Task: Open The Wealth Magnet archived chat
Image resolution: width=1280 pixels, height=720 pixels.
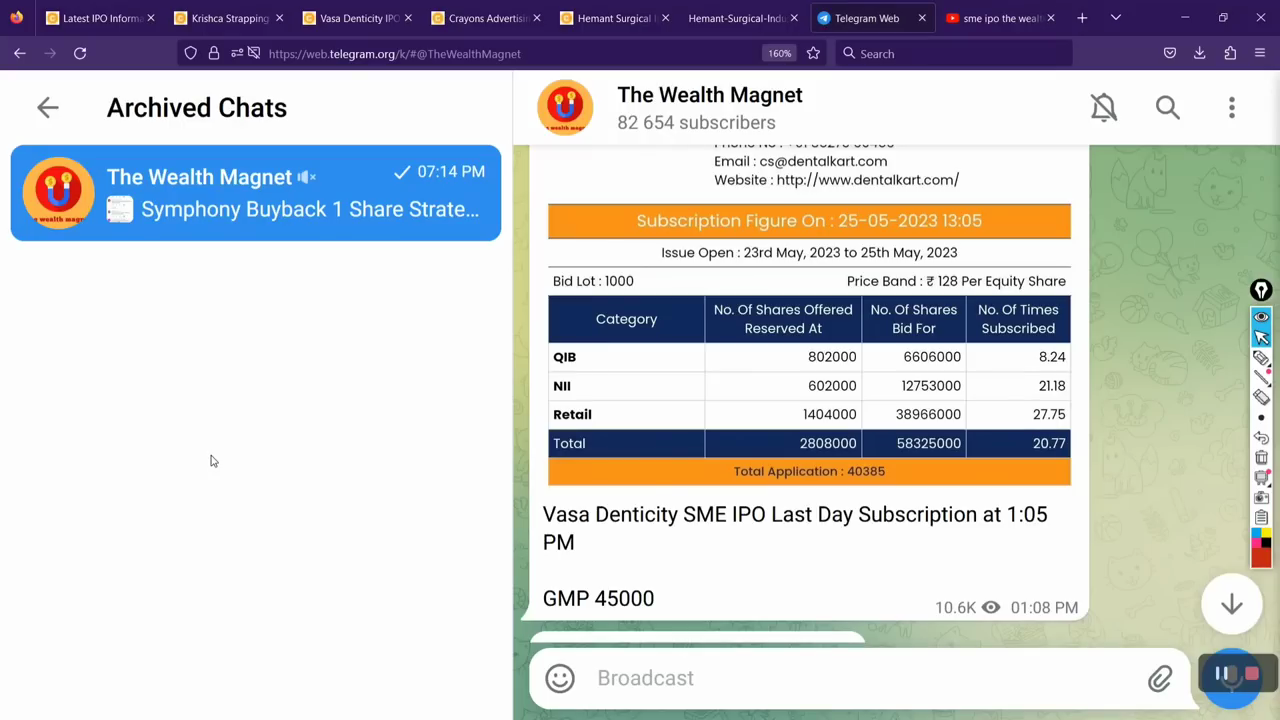Action: pos(256,193)
